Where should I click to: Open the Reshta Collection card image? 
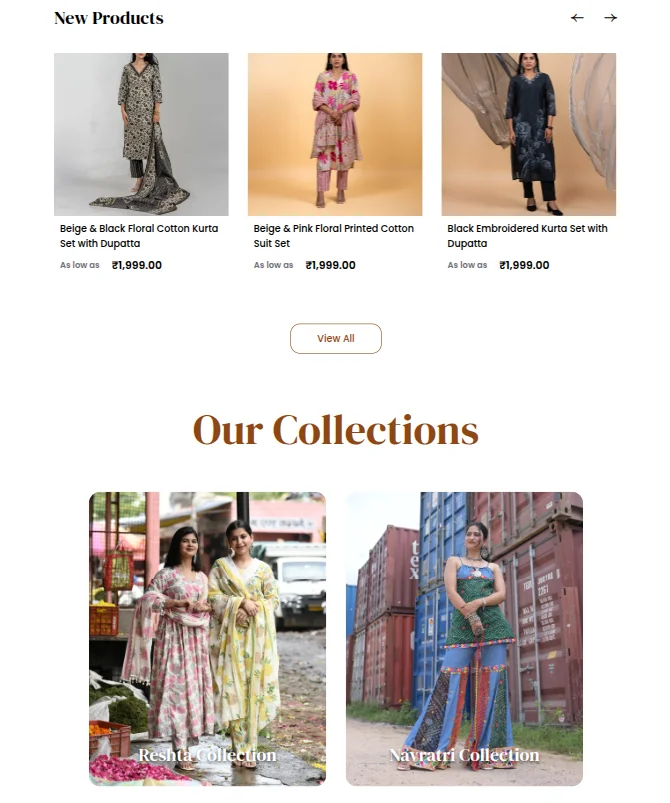[207, 639]
